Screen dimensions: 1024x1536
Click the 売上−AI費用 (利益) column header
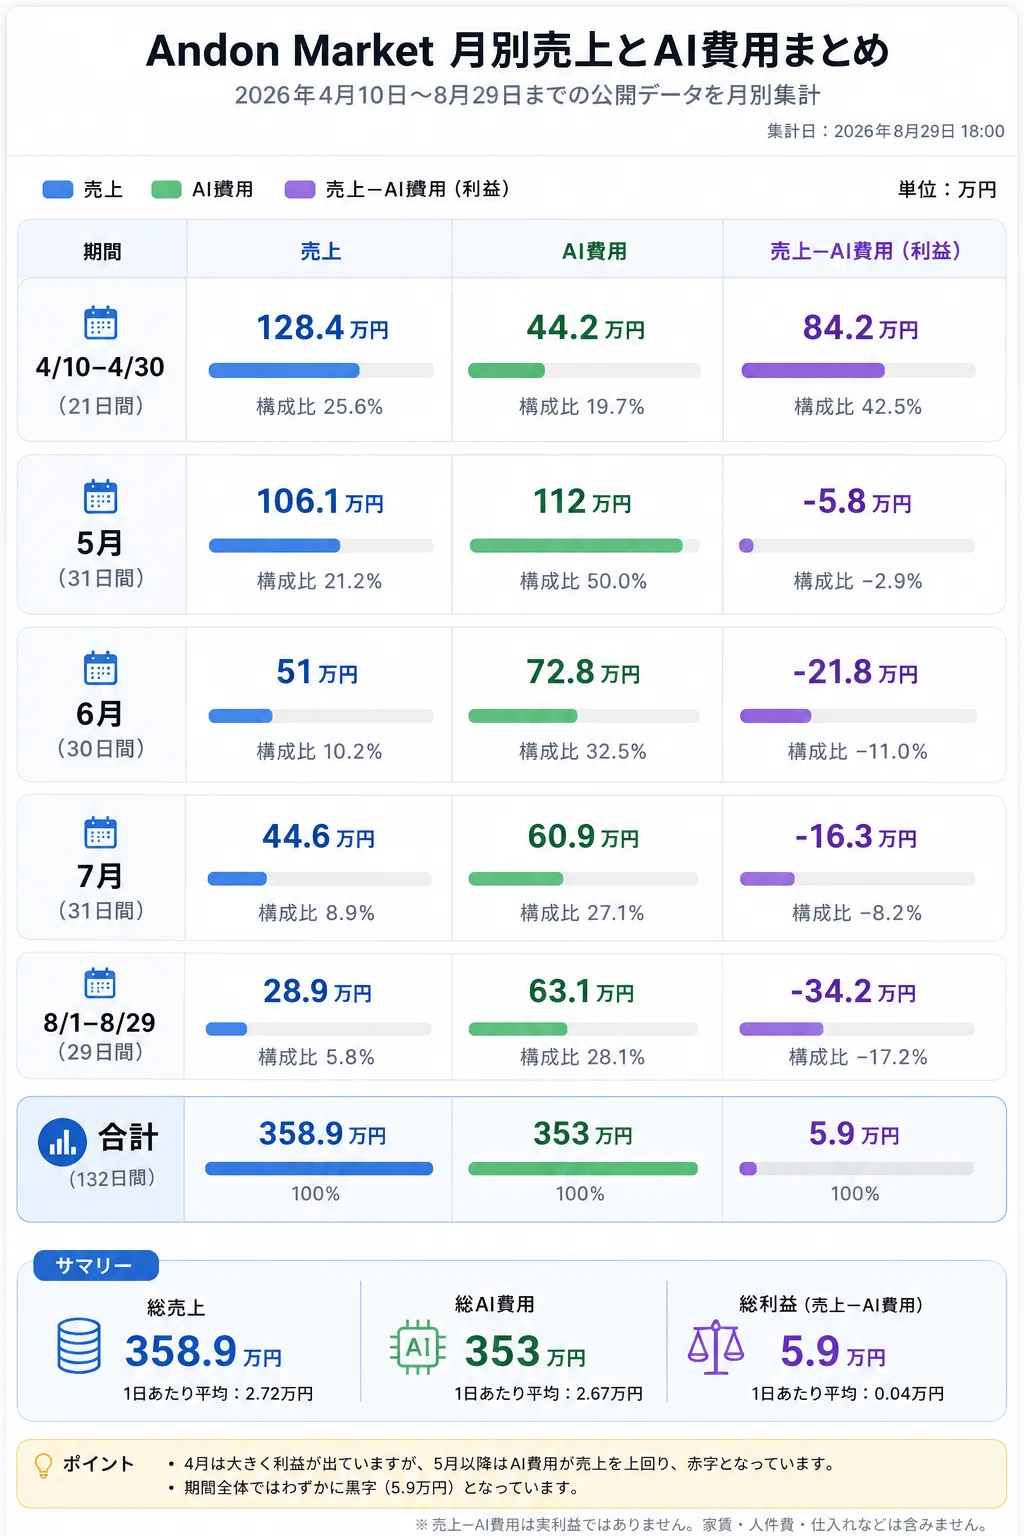click(x=866, y=251)
